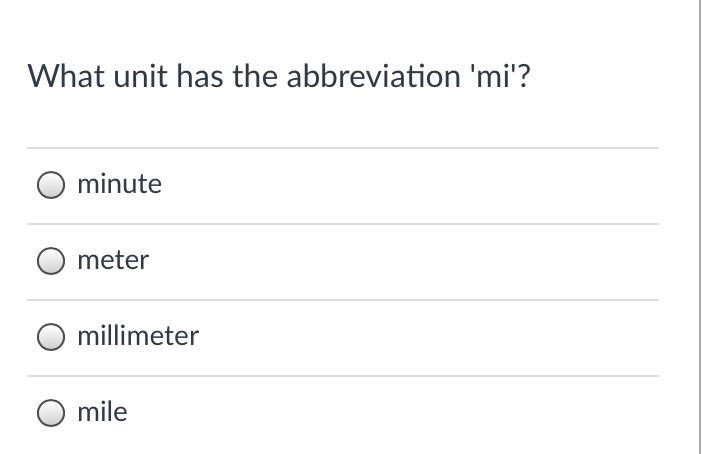The image size is (702, 454).
Task: Click the 'meter' answer label text
Action: point(113,260)
